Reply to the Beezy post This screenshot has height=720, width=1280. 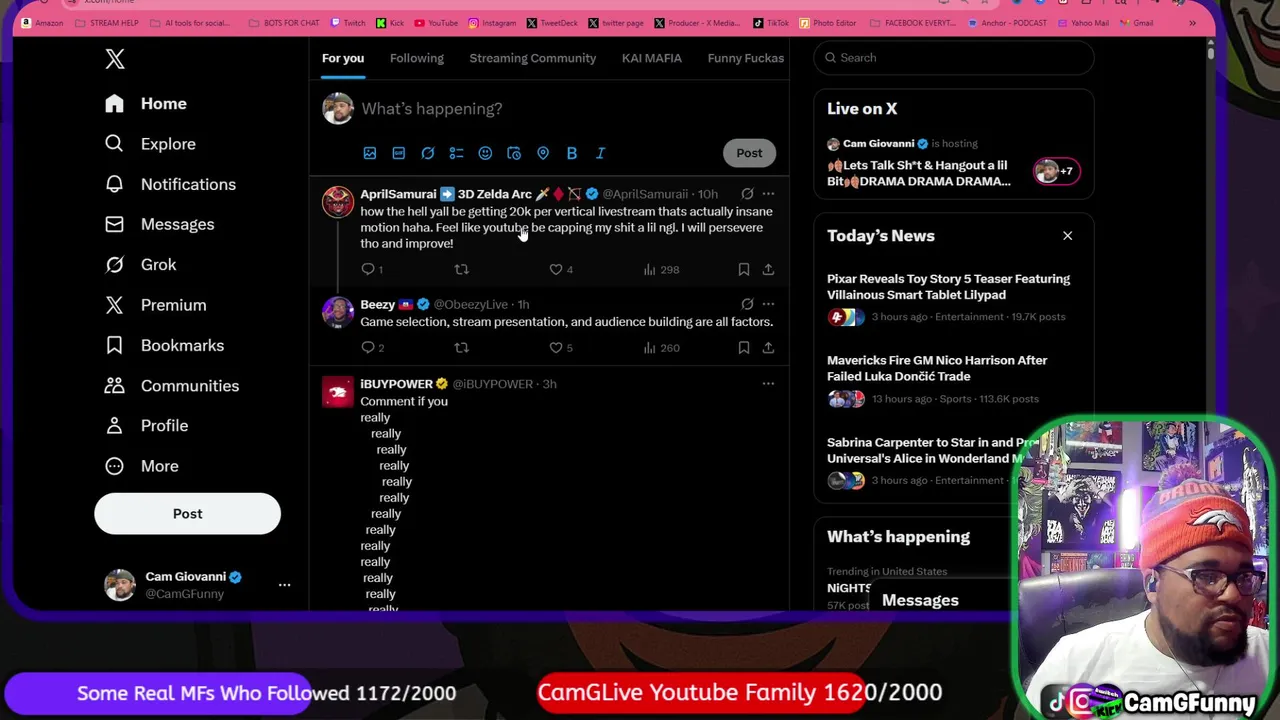coord(368,348)
